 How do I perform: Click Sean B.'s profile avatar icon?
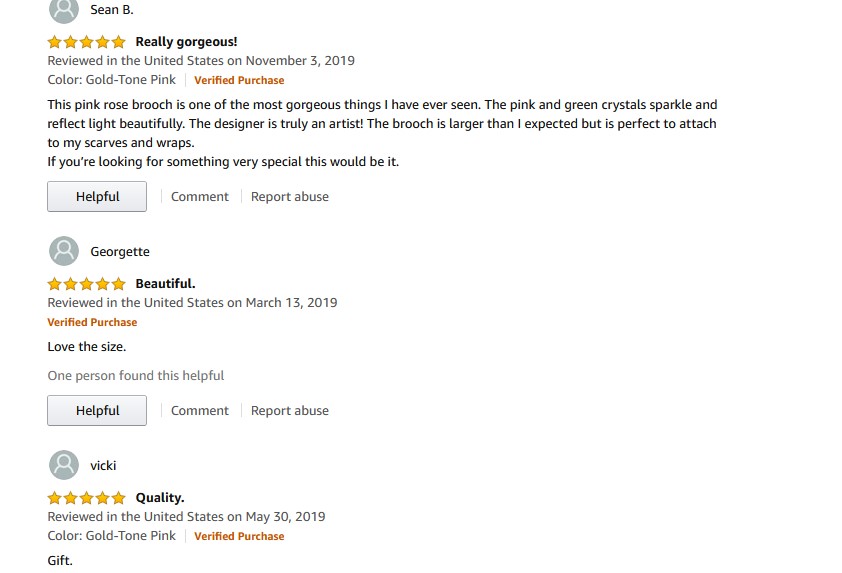point(64,10)
